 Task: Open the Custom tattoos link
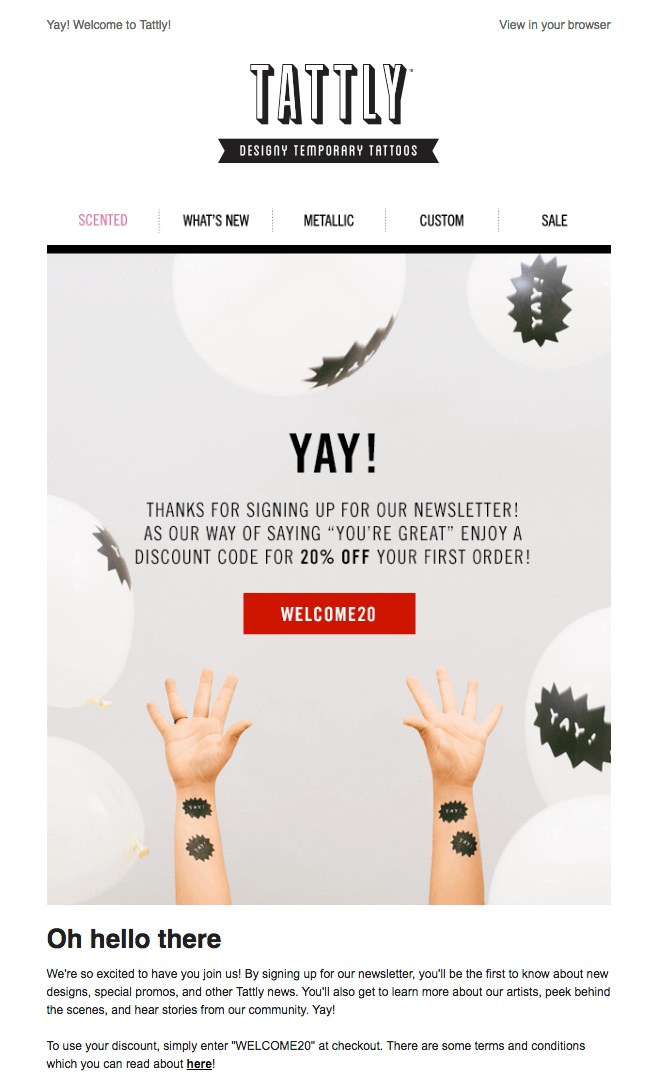click(441, 220)
